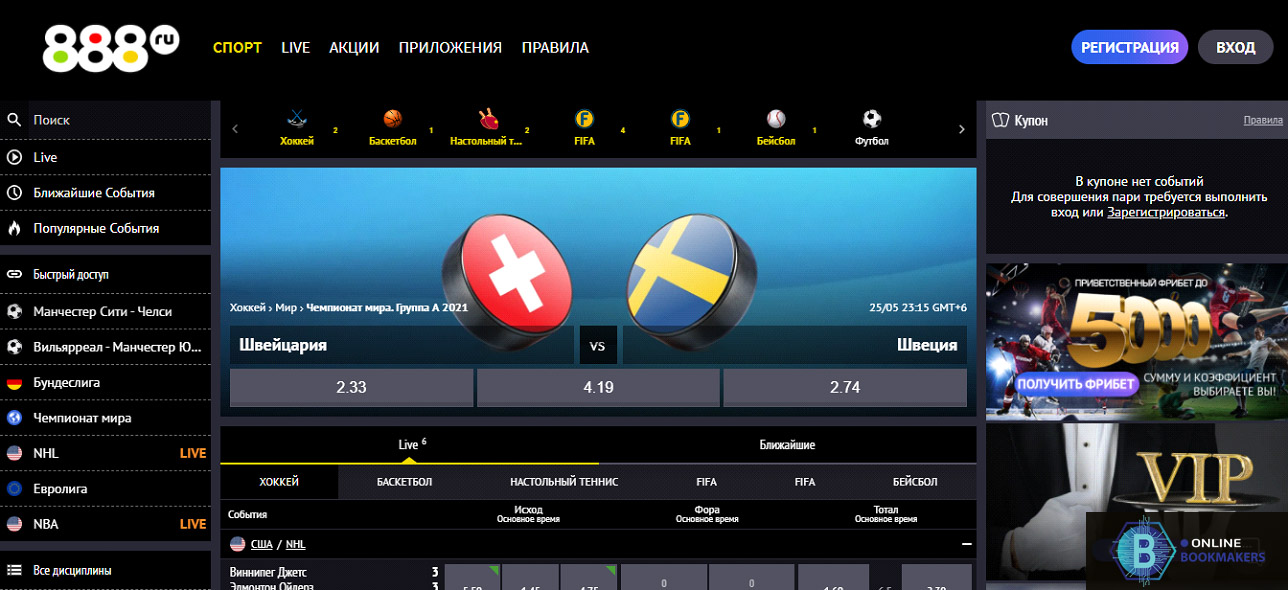Switch to the Ближайшие tab
Image resolution: width=1288 pixels, height=590 pixels.
tap(787, 445)
